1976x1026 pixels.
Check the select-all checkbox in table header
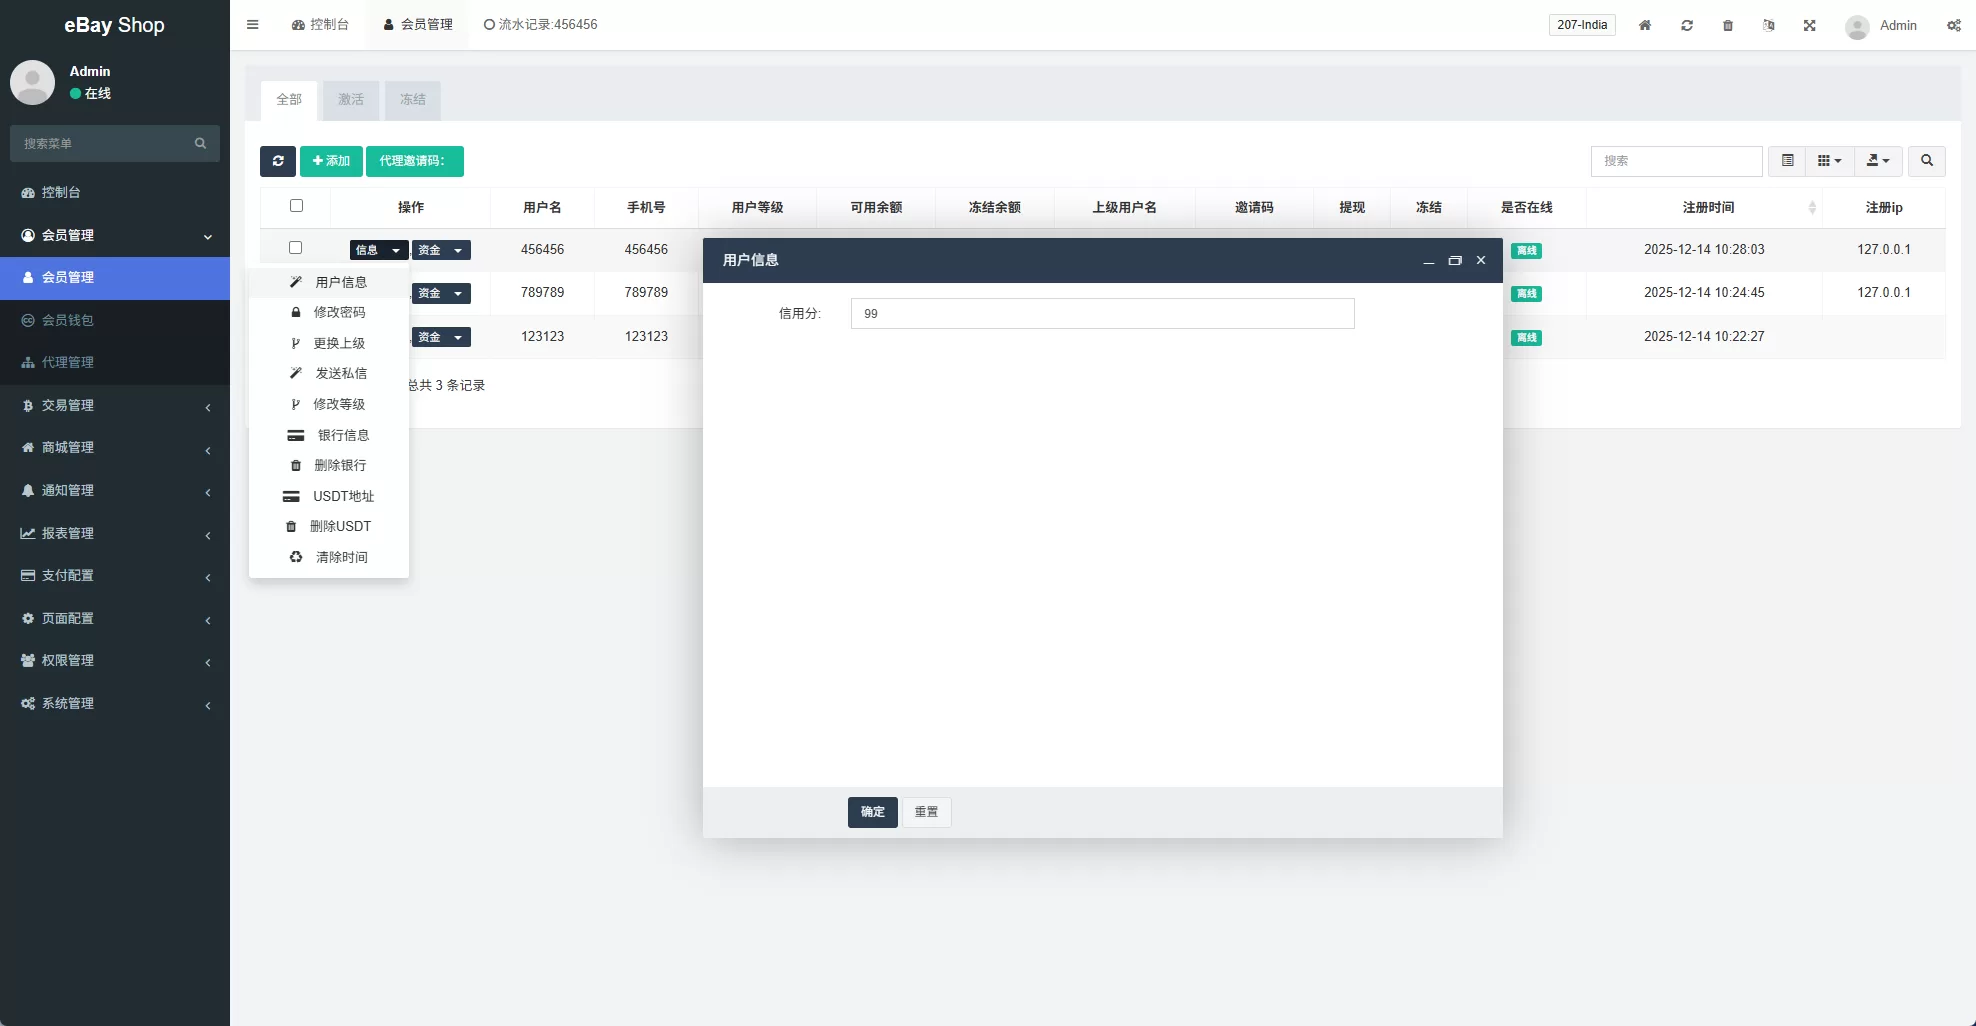pos(296,206)
